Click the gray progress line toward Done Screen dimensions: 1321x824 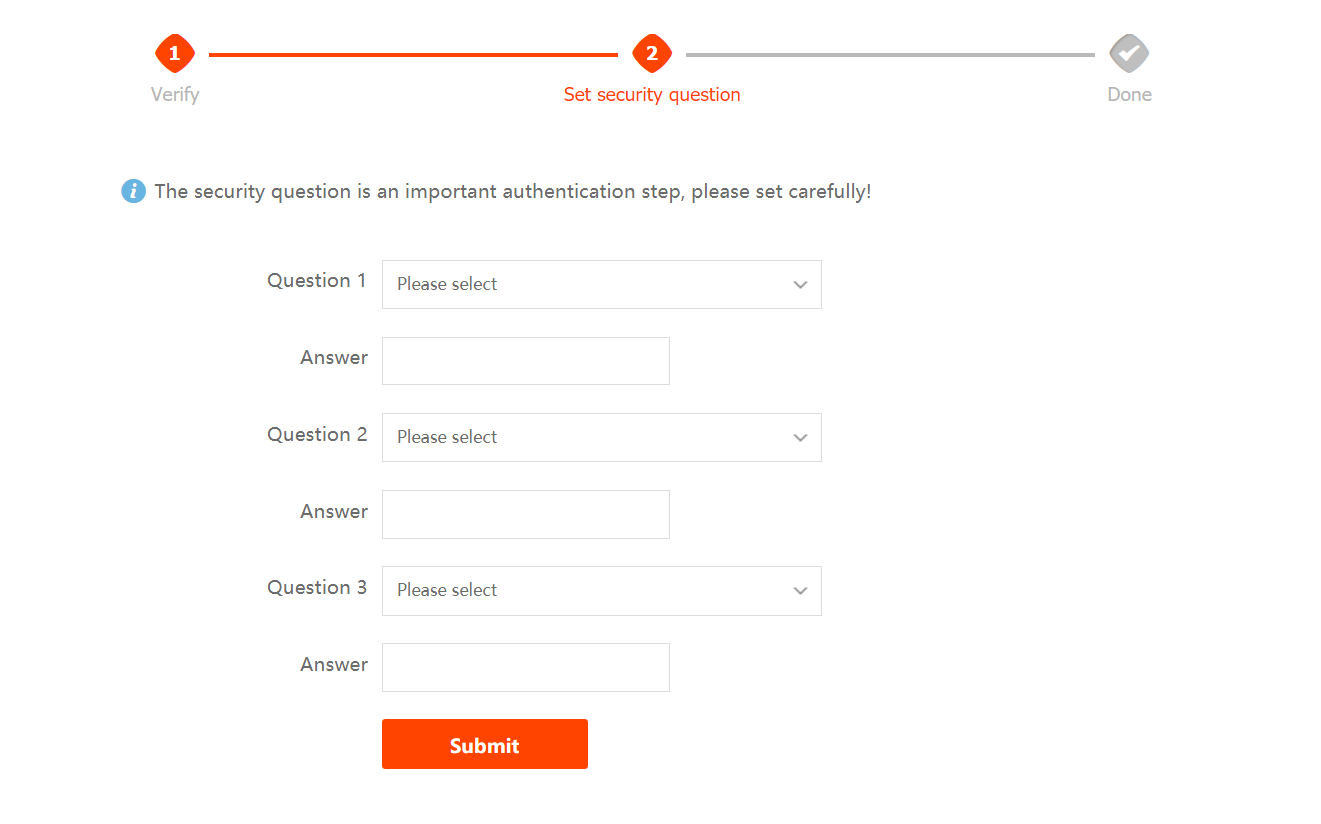click(x=890, y=55)
